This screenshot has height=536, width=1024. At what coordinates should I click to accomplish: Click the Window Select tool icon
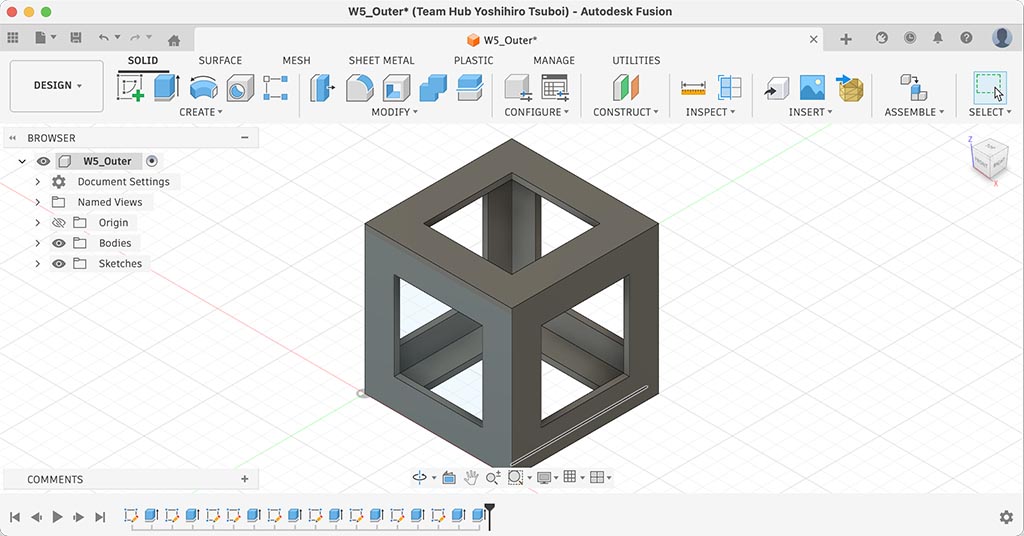tap(989, 87)
